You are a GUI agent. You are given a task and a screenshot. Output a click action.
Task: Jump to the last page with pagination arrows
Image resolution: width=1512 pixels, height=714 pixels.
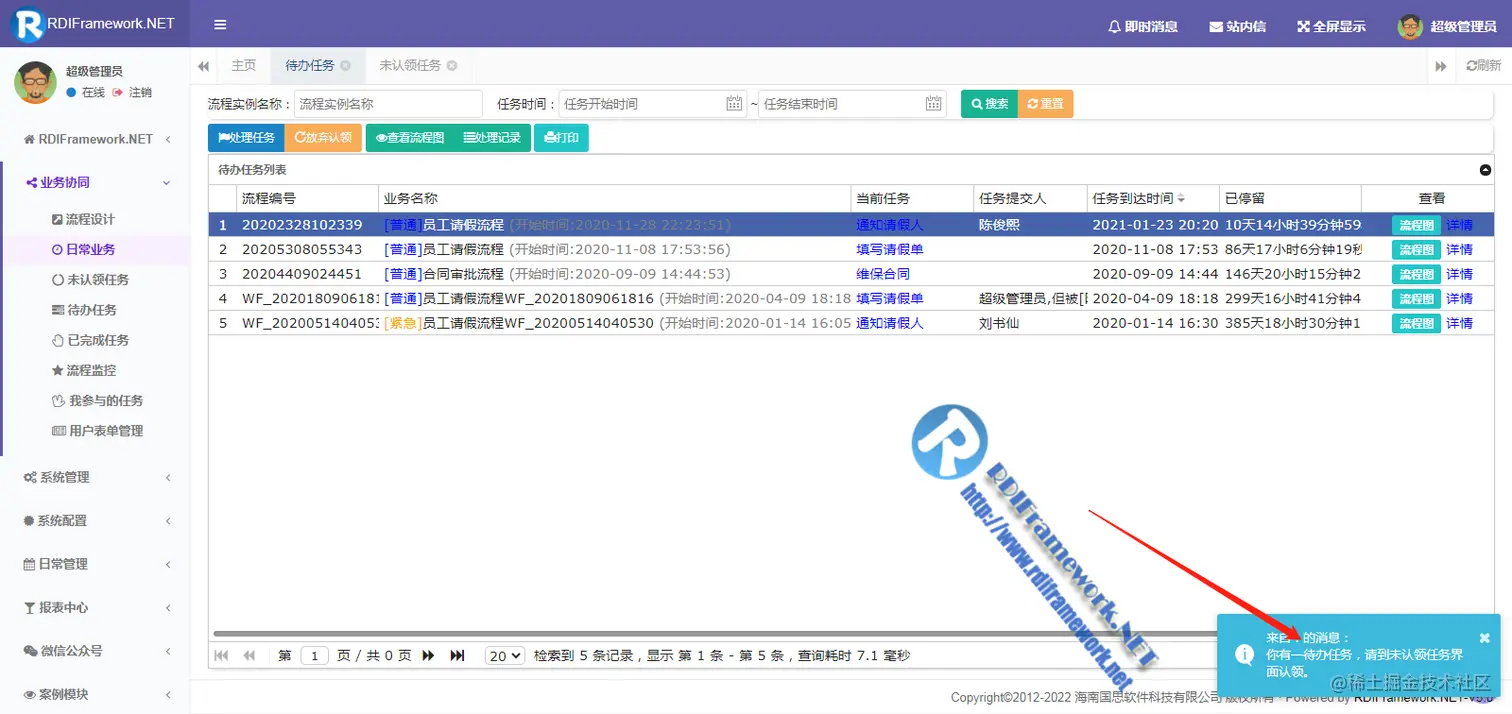click(457, 655)
